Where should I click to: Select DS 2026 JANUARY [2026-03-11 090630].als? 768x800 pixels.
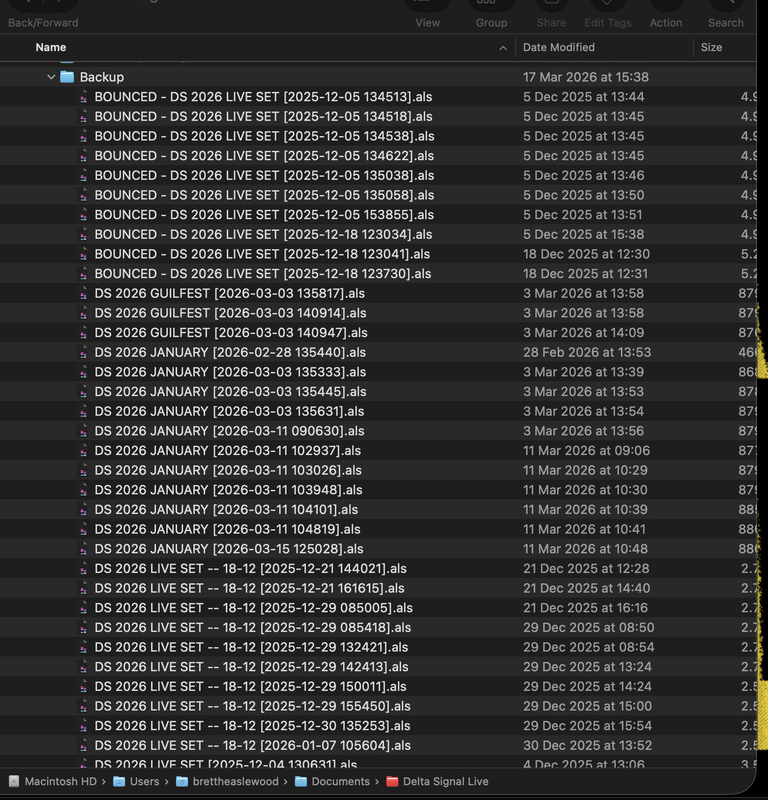click(229, 431)
